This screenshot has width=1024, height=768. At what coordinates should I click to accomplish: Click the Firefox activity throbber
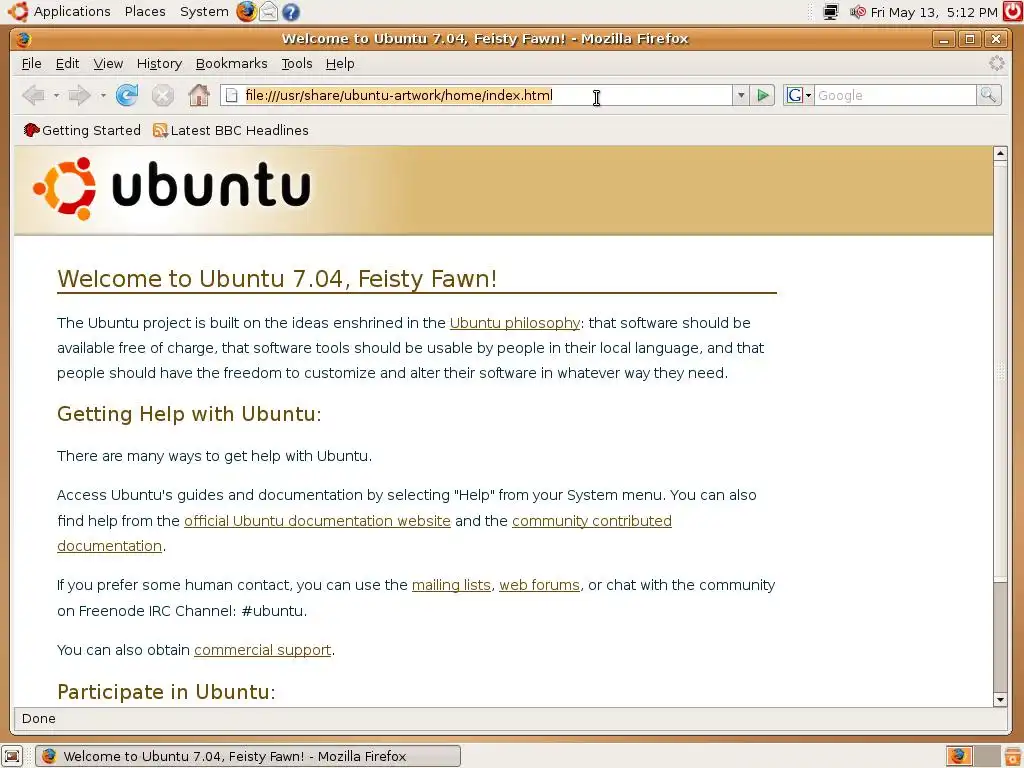pyautogui.click(x=996, y=63)
